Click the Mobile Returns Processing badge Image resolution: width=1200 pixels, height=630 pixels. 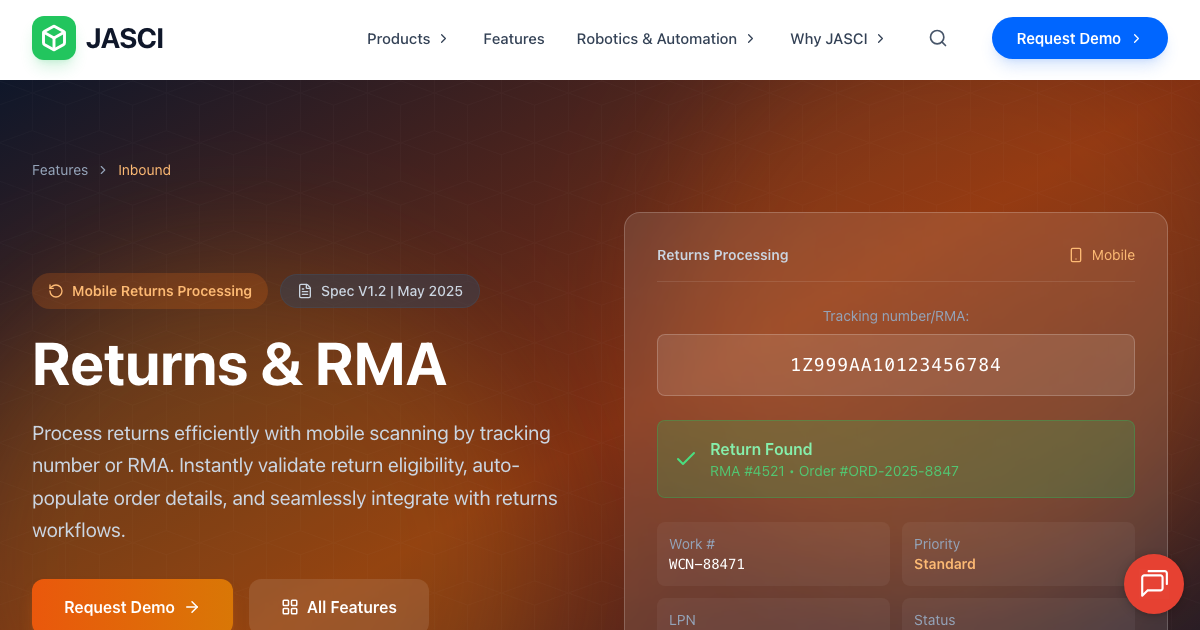click(150, 291)
